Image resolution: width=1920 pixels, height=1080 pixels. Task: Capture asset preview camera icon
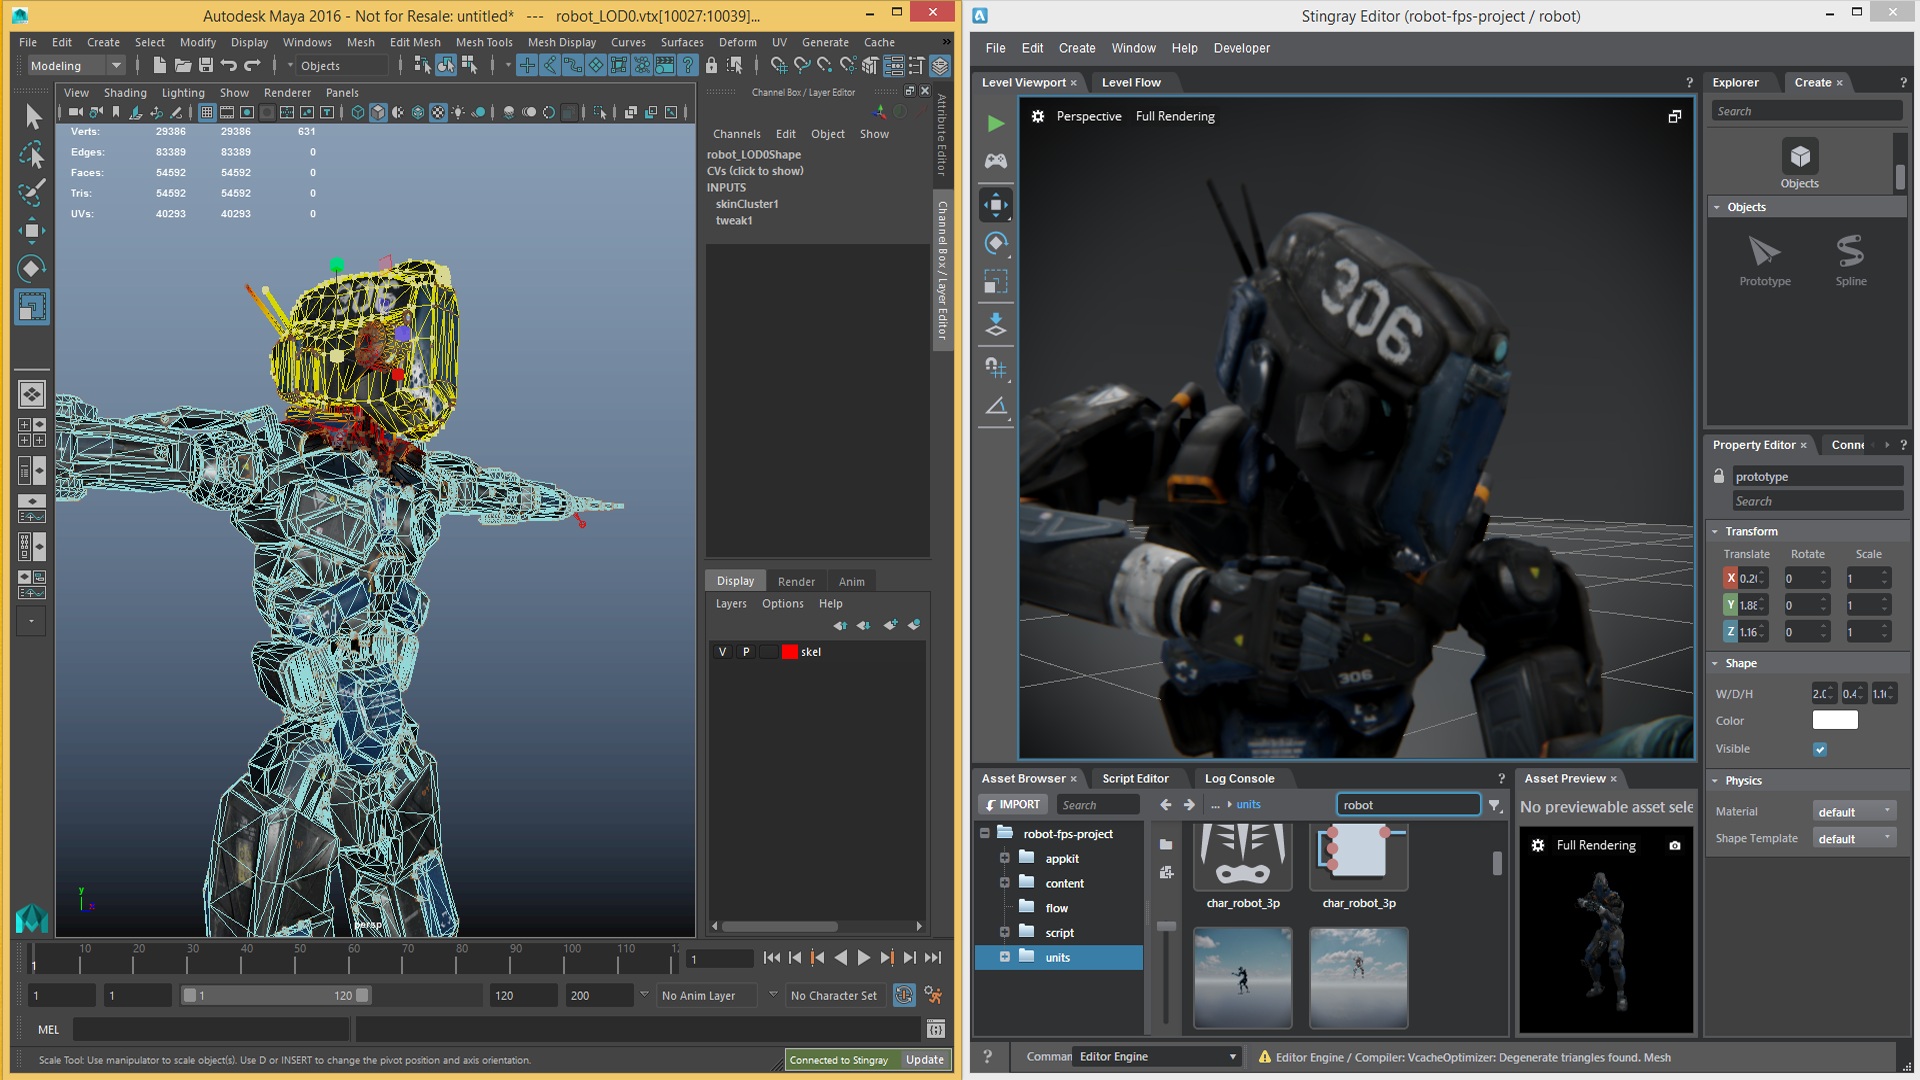click(1675, 846)
